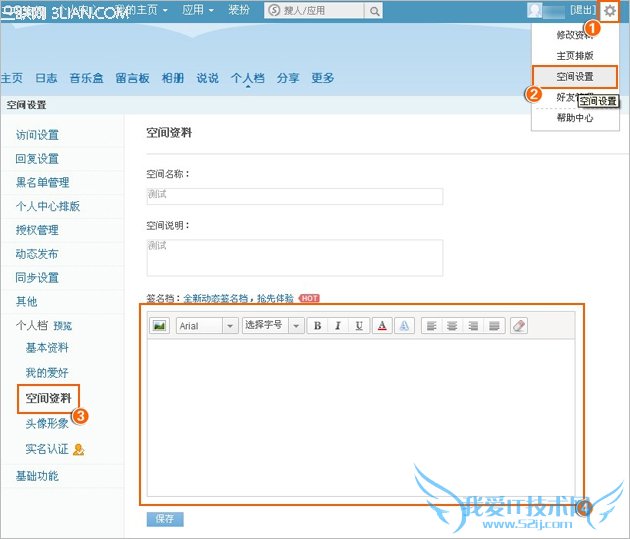Open 其他 in the sidebar

[x=27, y=301]
